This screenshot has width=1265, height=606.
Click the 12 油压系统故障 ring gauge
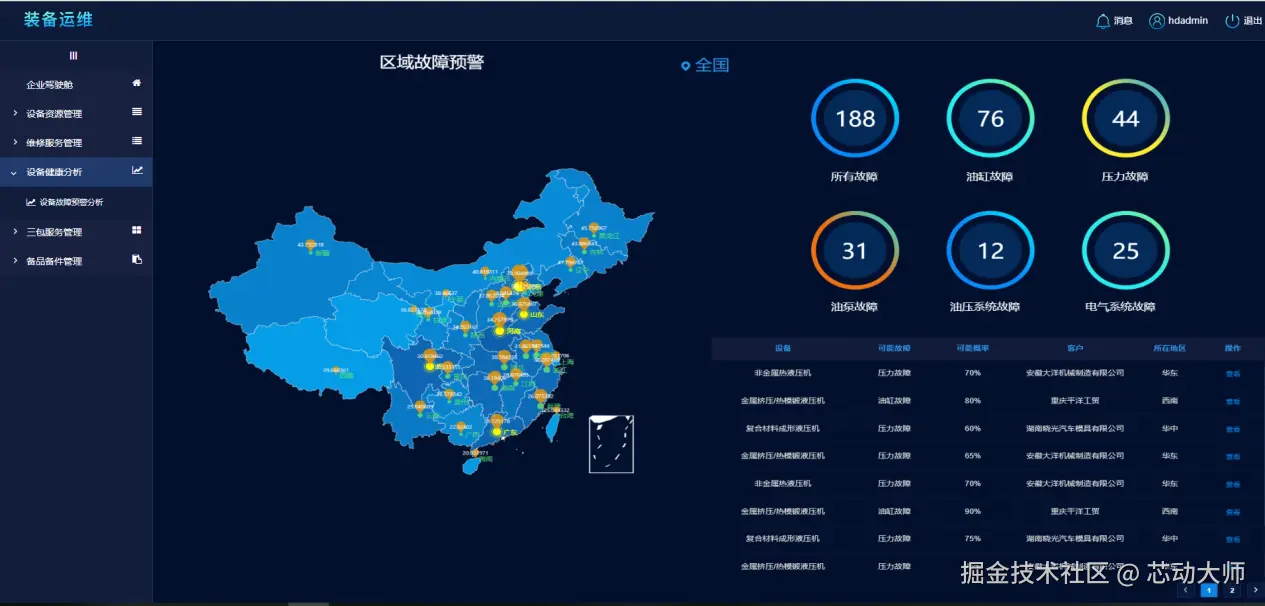click(x=990, y=250)
